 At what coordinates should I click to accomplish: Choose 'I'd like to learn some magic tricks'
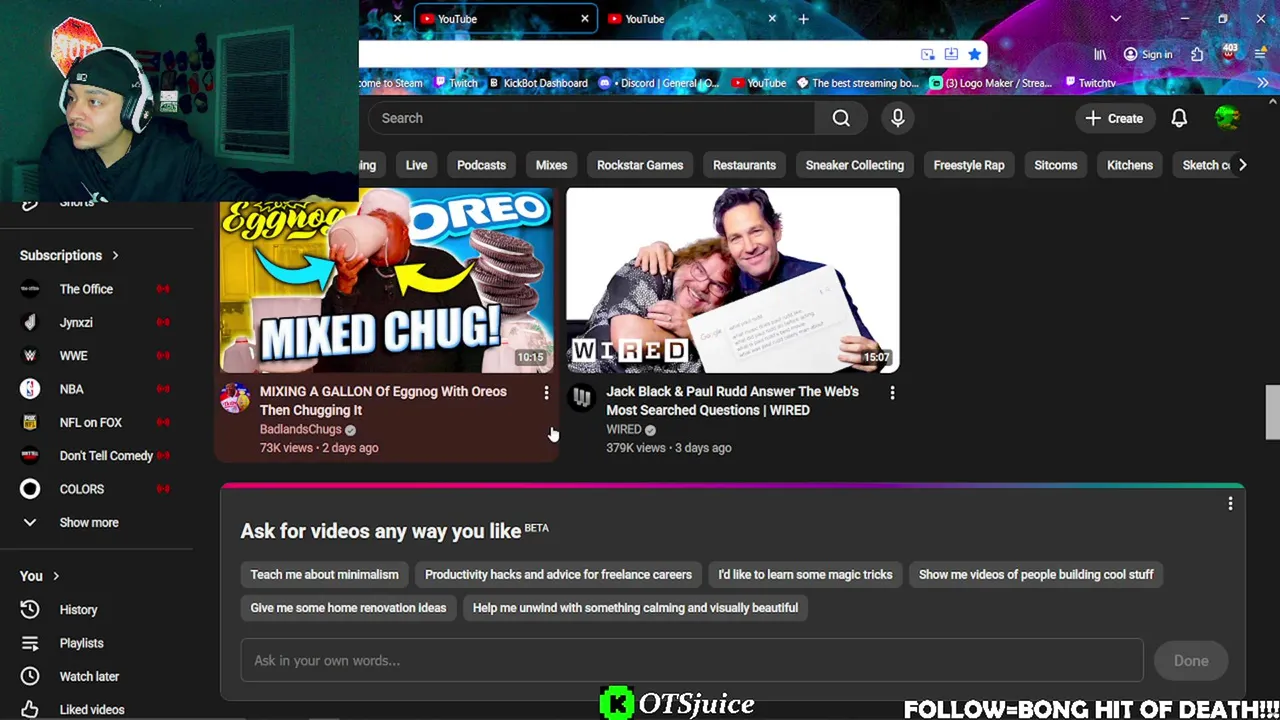pos(805,574)
